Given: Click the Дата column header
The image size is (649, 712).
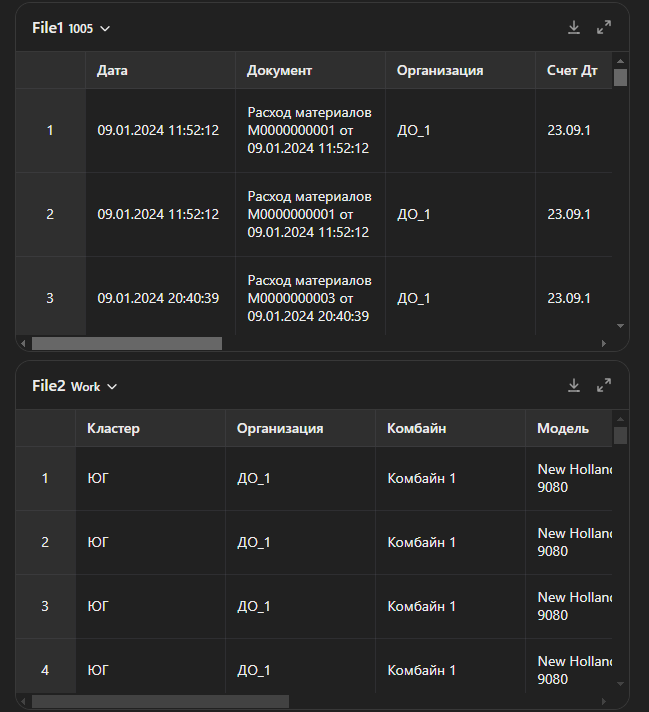Looking at the screenshot, I should [x=112, y=71].
